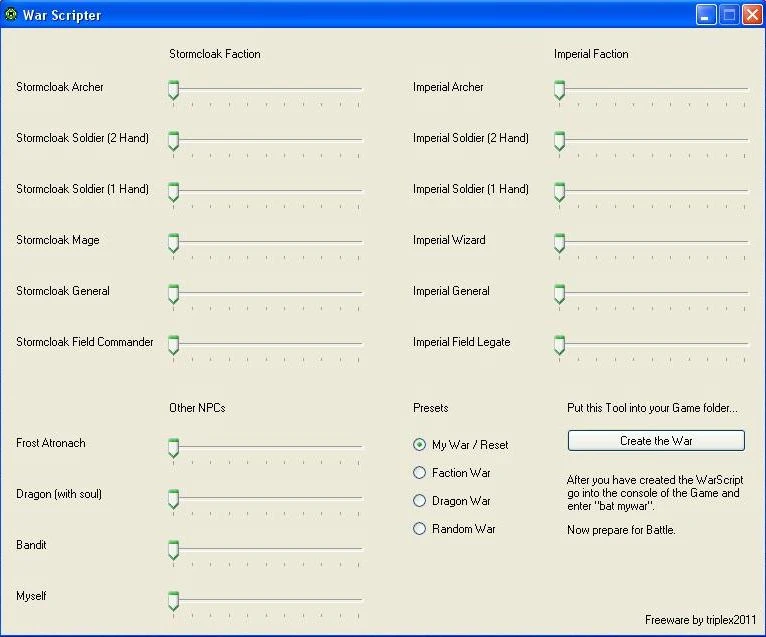
Task: Click the Stormcloak Mage label
Action: [58, 240]
